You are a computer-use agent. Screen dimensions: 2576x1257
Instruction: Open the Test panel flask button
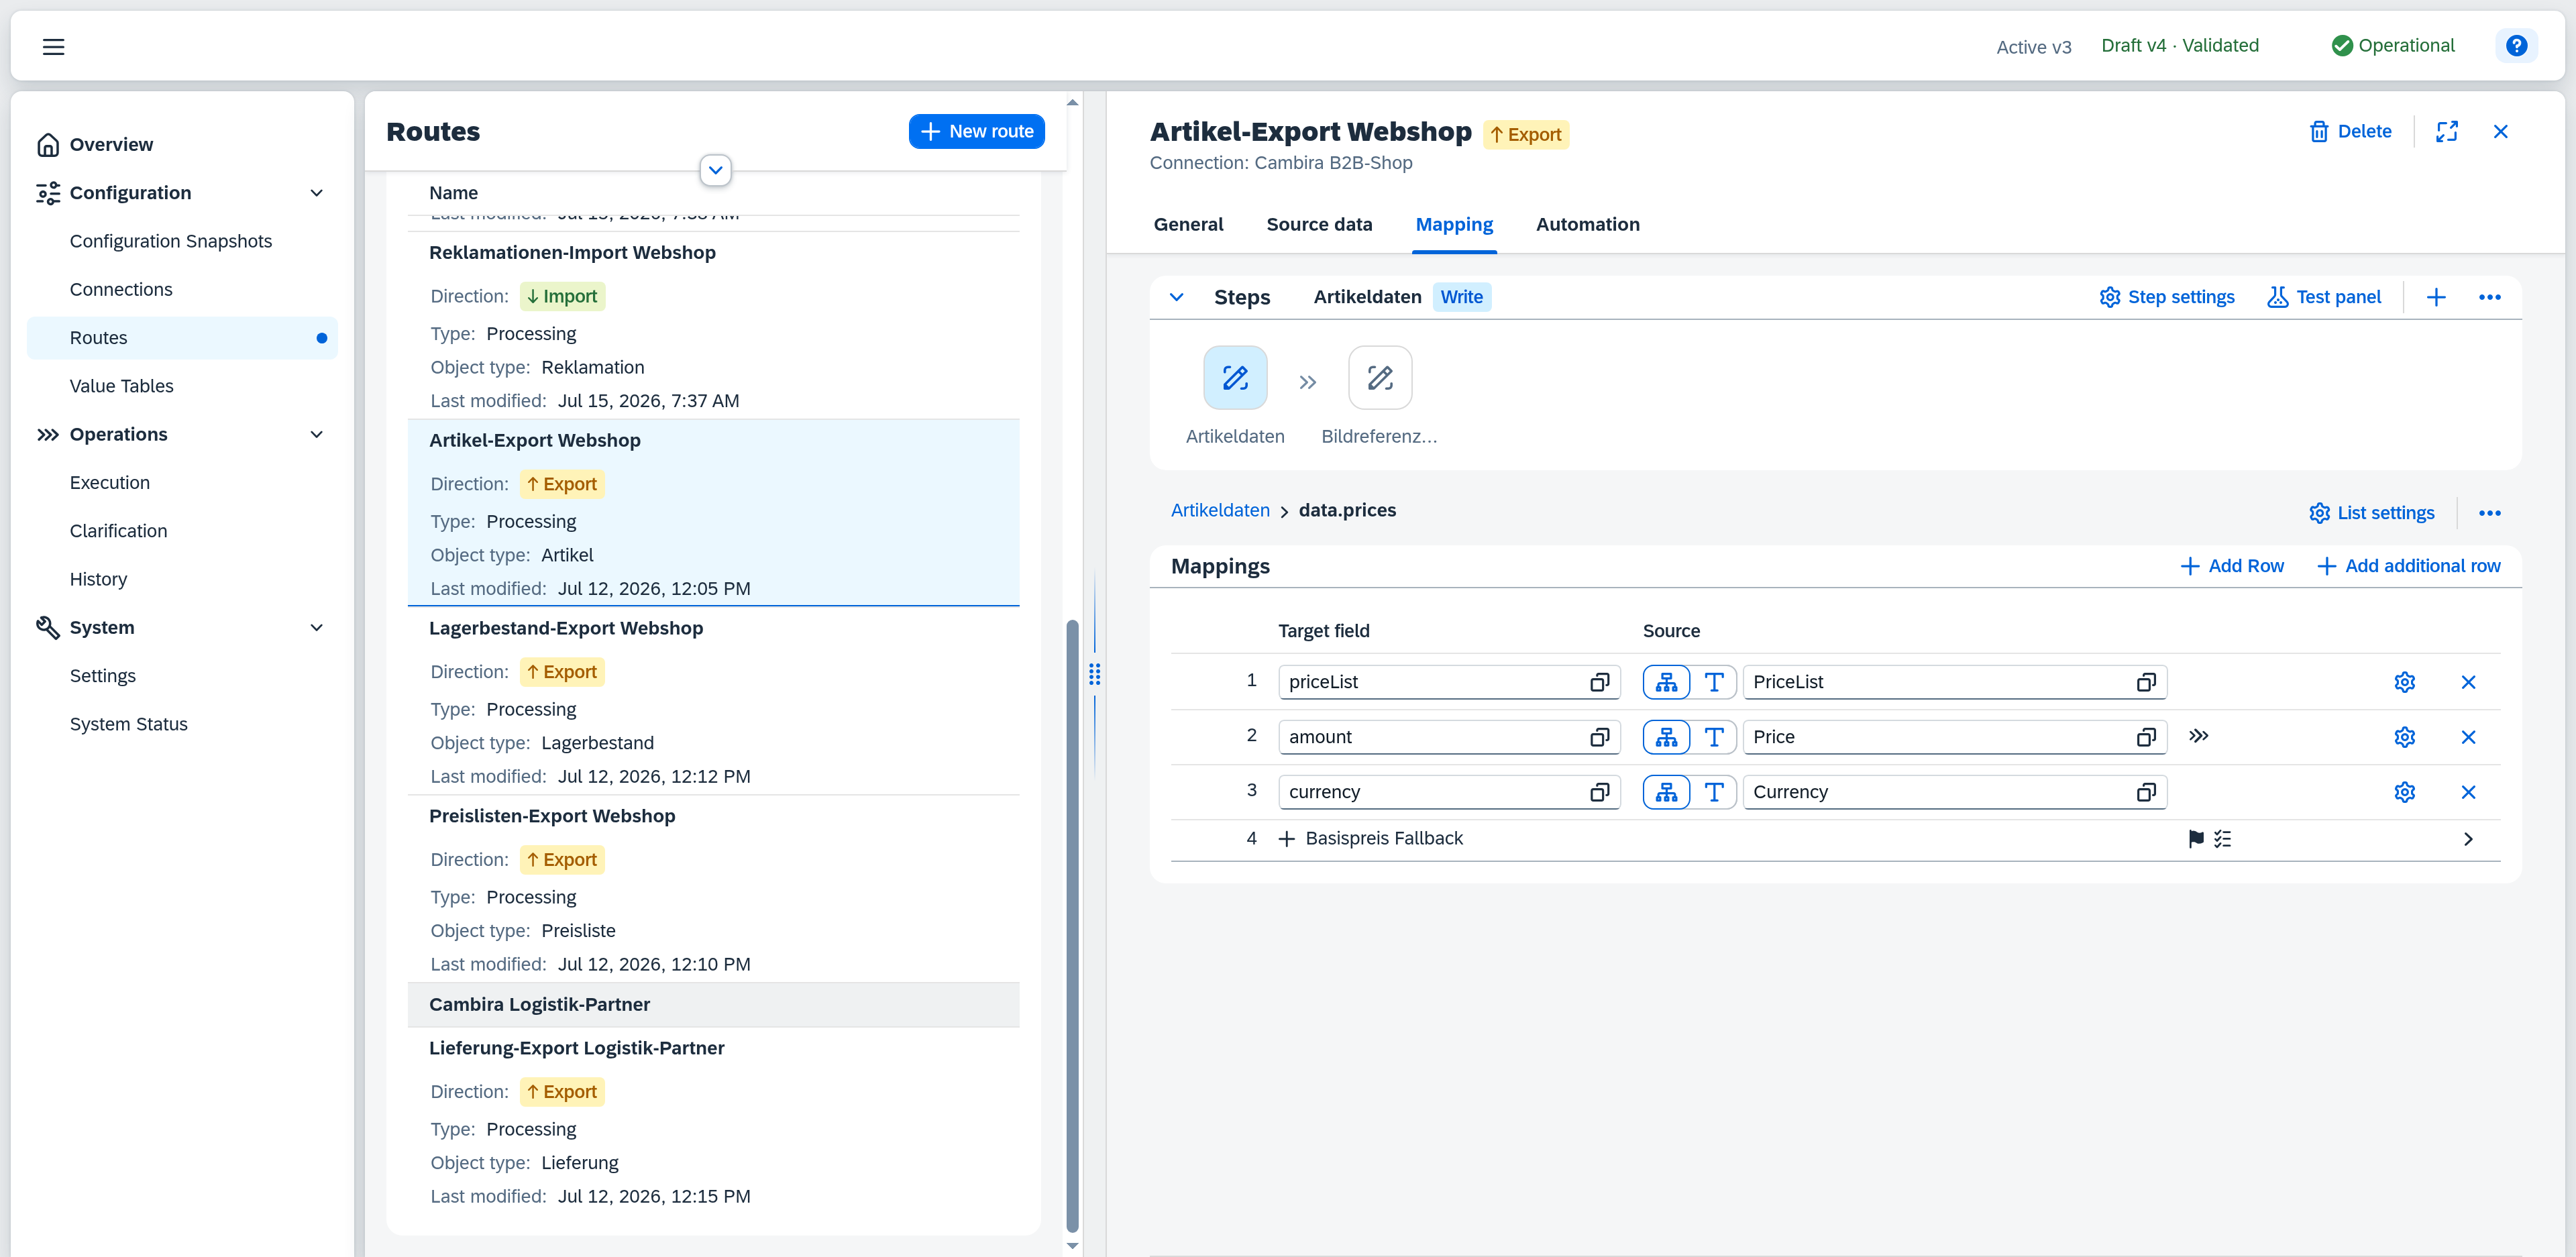(2323, 297)
